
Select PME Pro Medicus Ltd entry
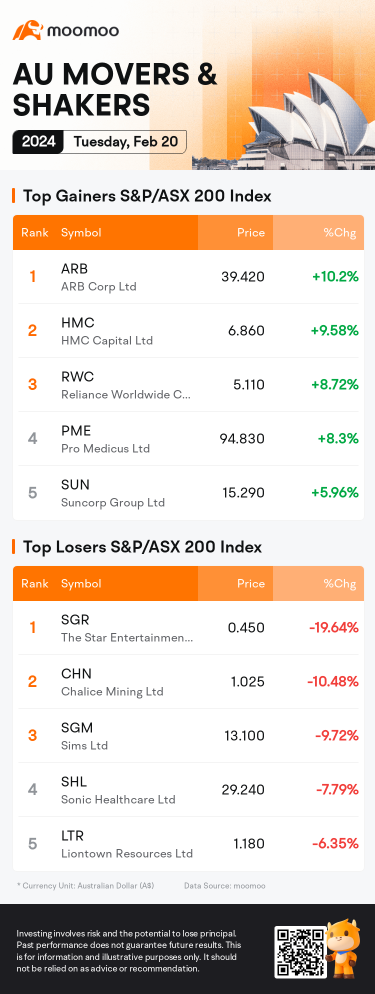pos(188,439)
